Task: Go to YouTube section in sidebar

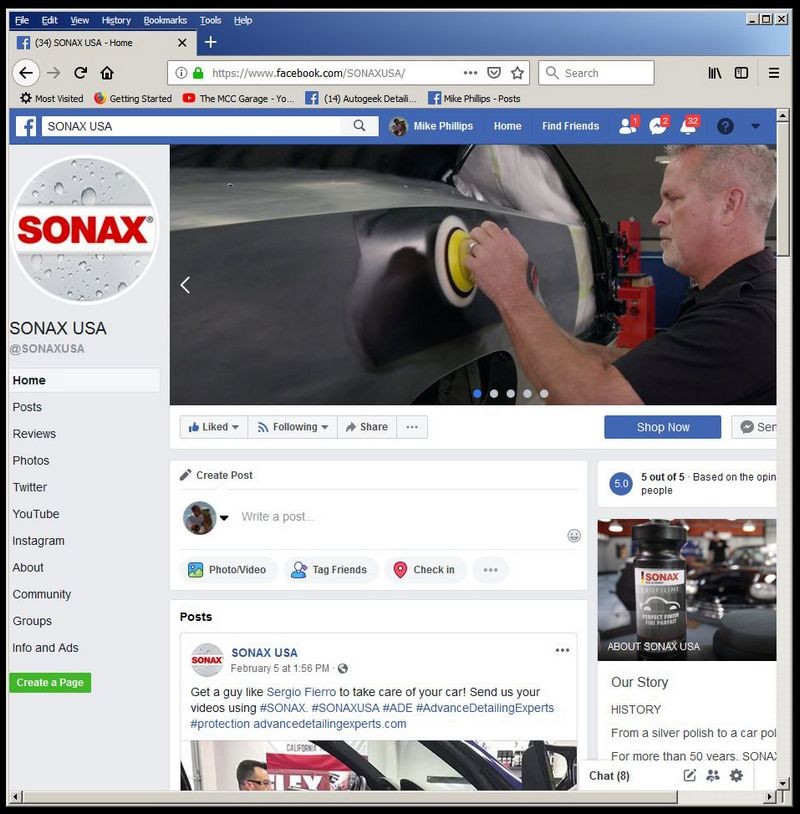Action: coord(36,514)
